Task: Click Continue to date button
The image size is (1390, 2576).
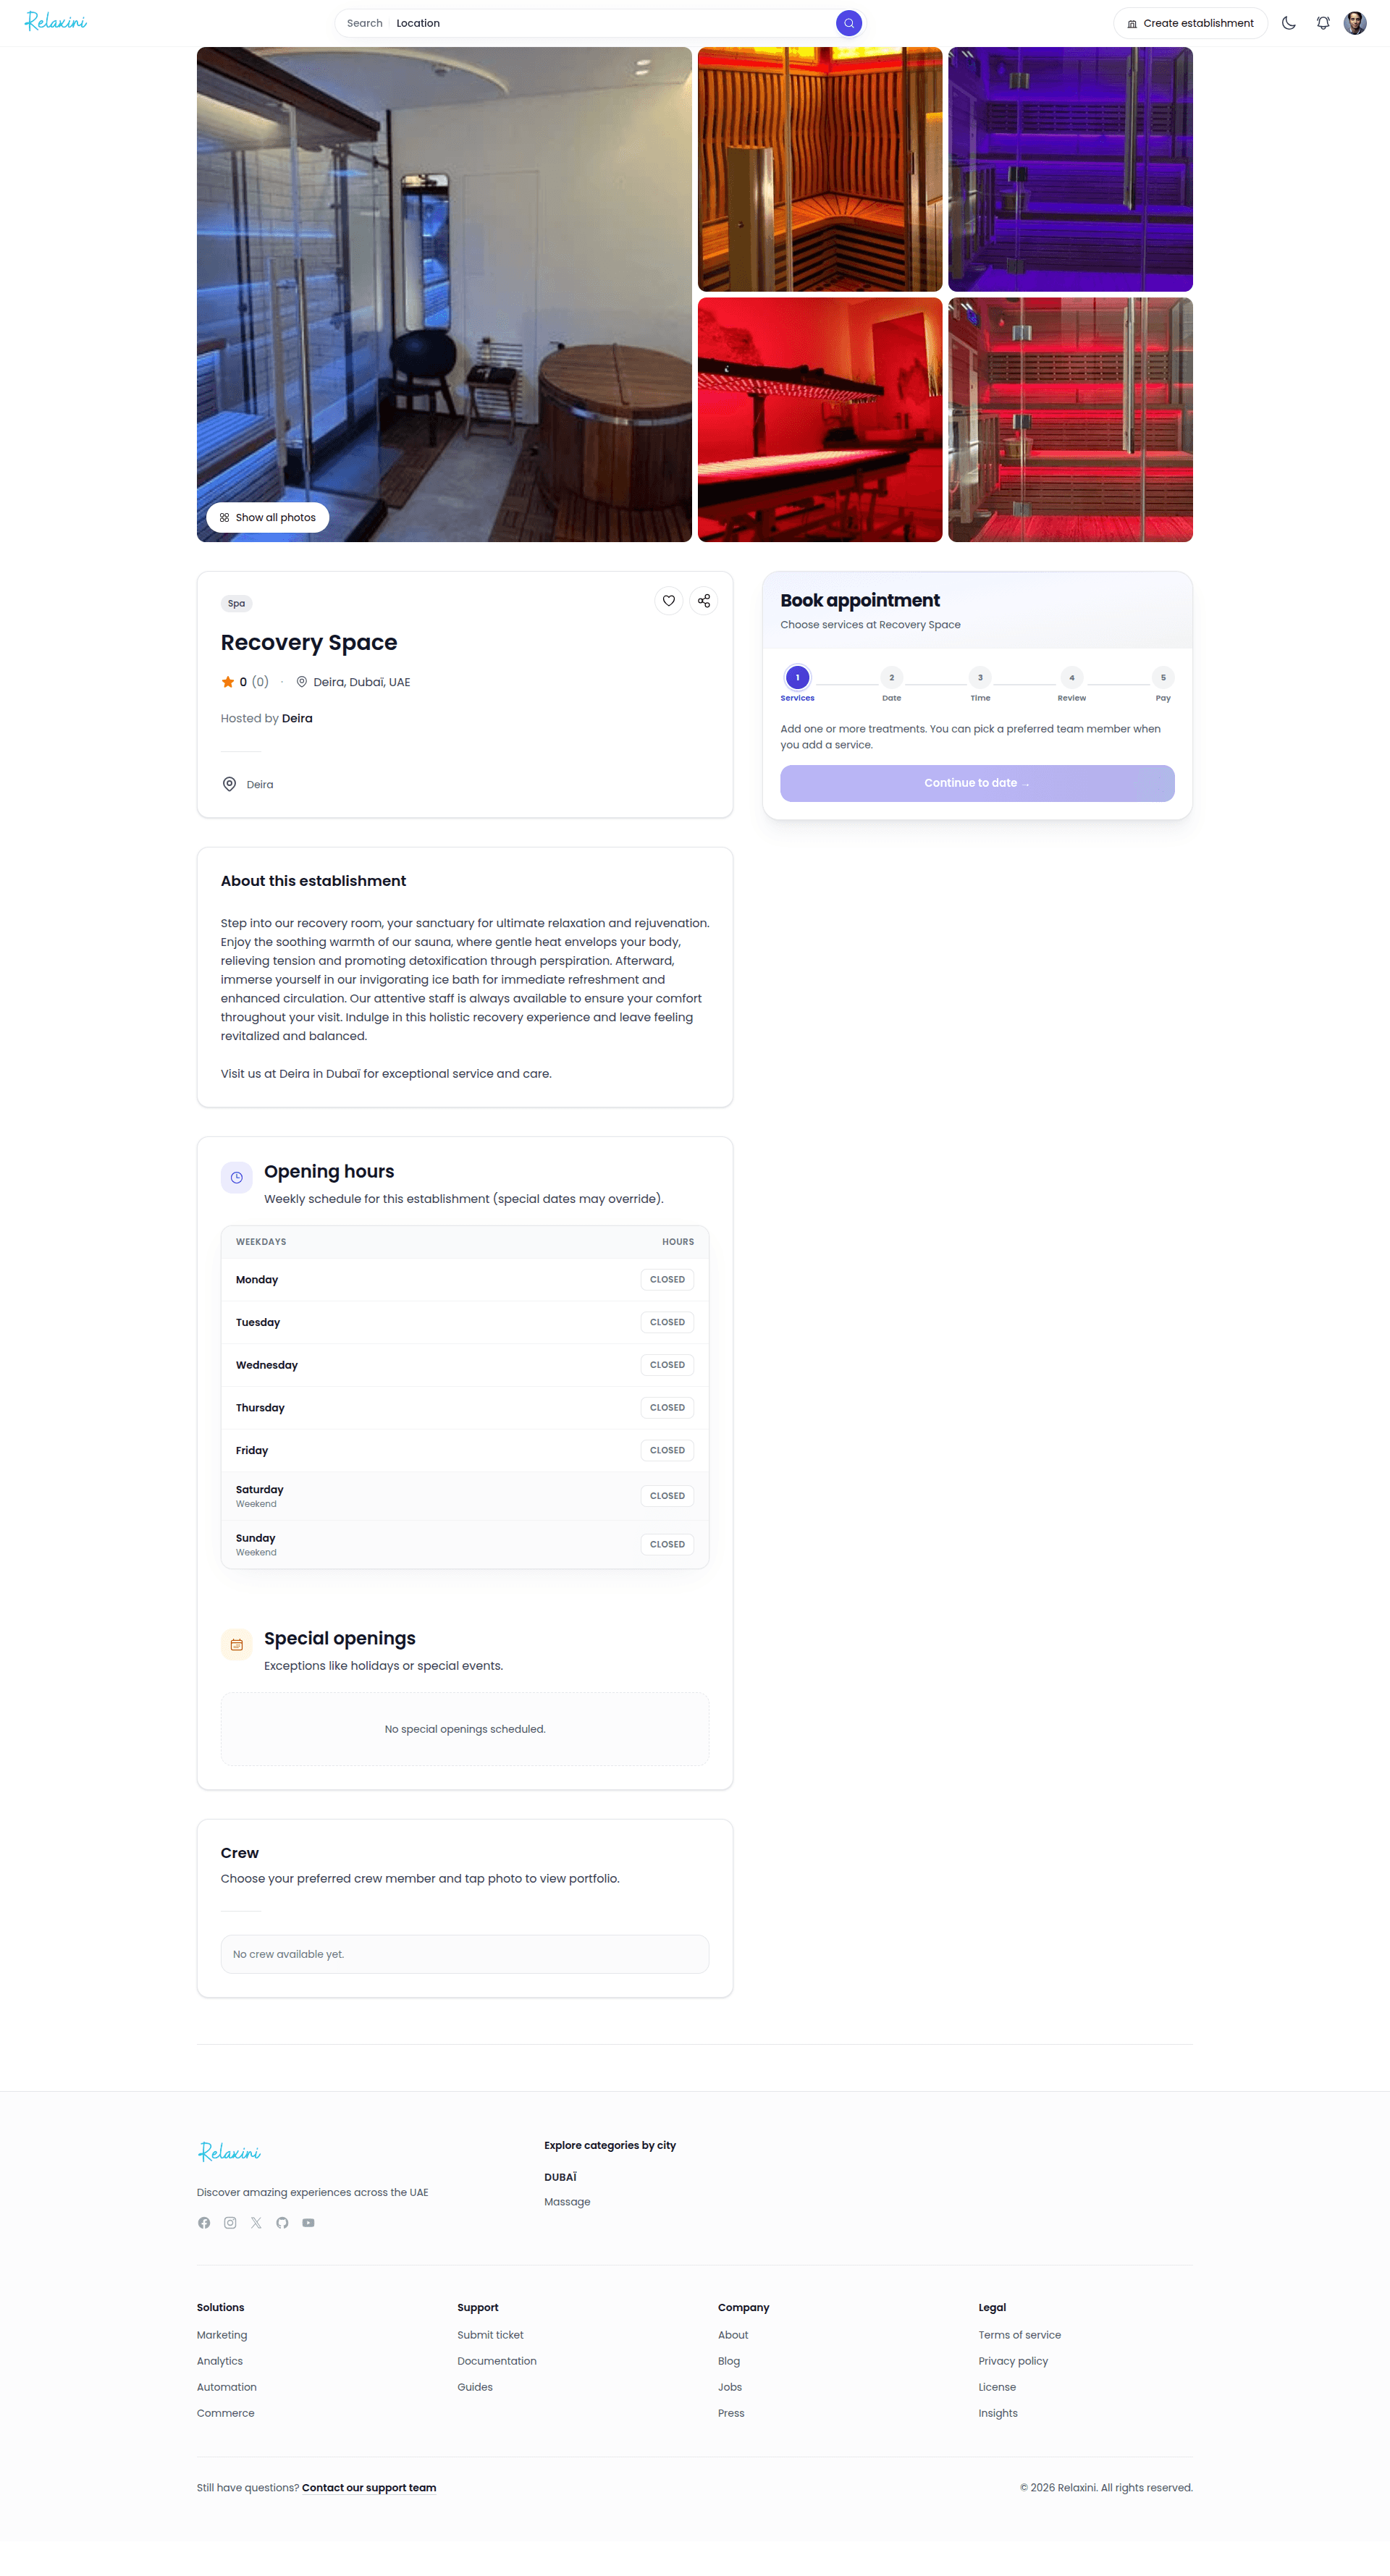Action: (x=977, y=783)
